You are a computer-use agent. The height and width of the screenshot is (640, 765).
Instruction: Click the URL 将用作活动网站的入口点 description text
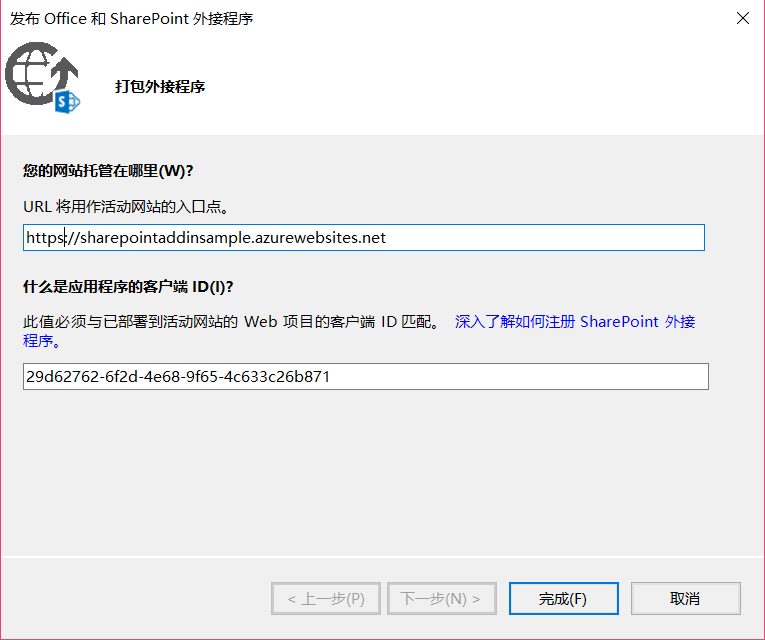[x=126, y=207]
